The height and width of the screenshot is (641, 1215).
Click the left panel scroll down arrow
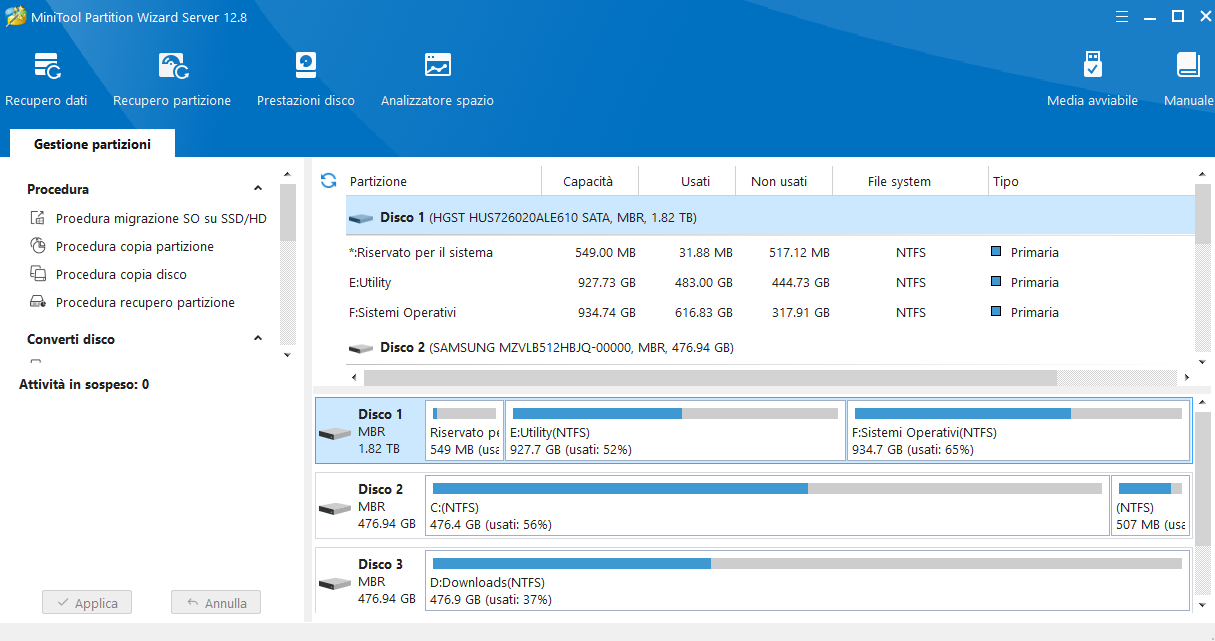pos(287,354)
